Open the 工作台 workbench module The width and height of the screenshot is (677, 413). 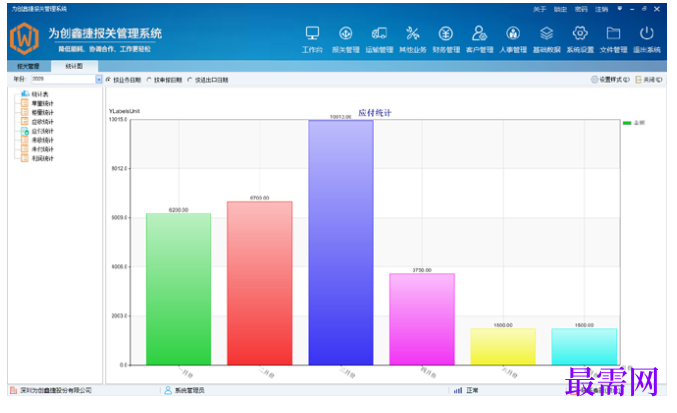(312, 39)
